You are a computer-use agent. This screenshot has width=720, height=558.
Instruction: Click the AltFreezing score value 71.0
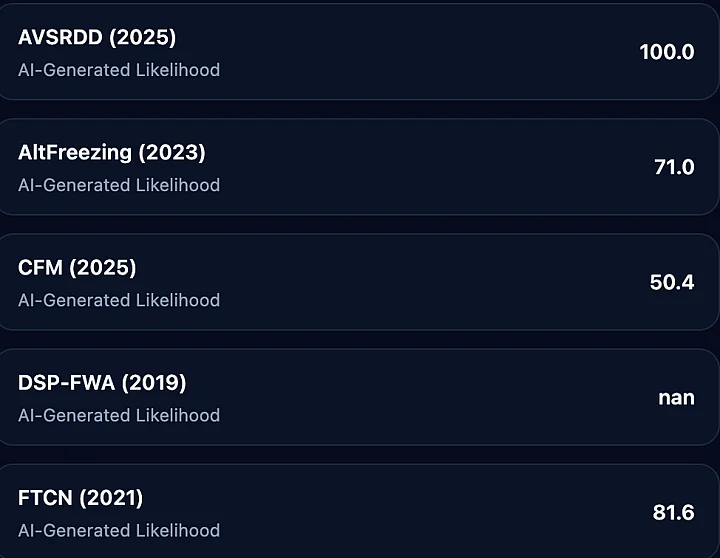(673, 167)
